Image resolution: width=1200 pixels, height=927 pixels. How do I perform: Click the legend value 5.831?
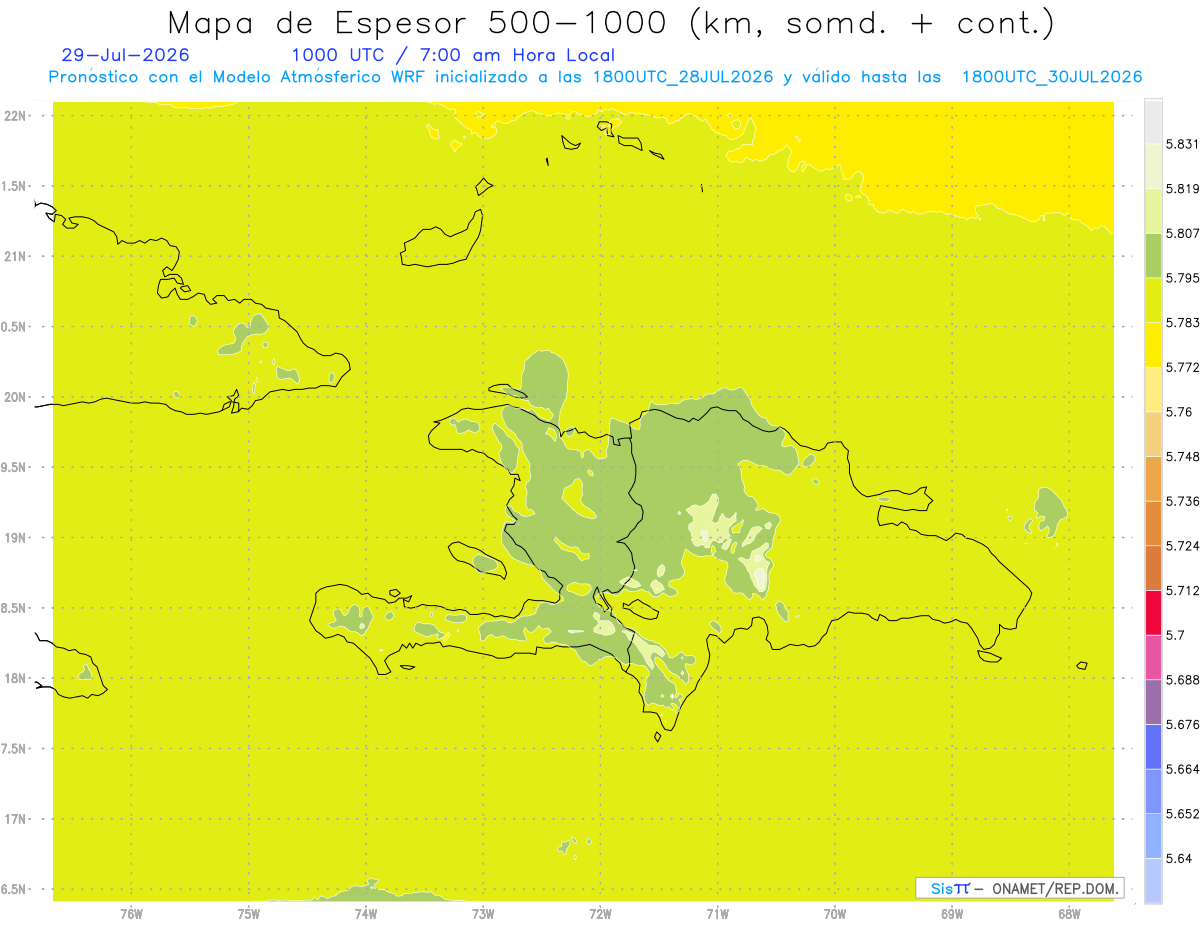[1182, 144]
